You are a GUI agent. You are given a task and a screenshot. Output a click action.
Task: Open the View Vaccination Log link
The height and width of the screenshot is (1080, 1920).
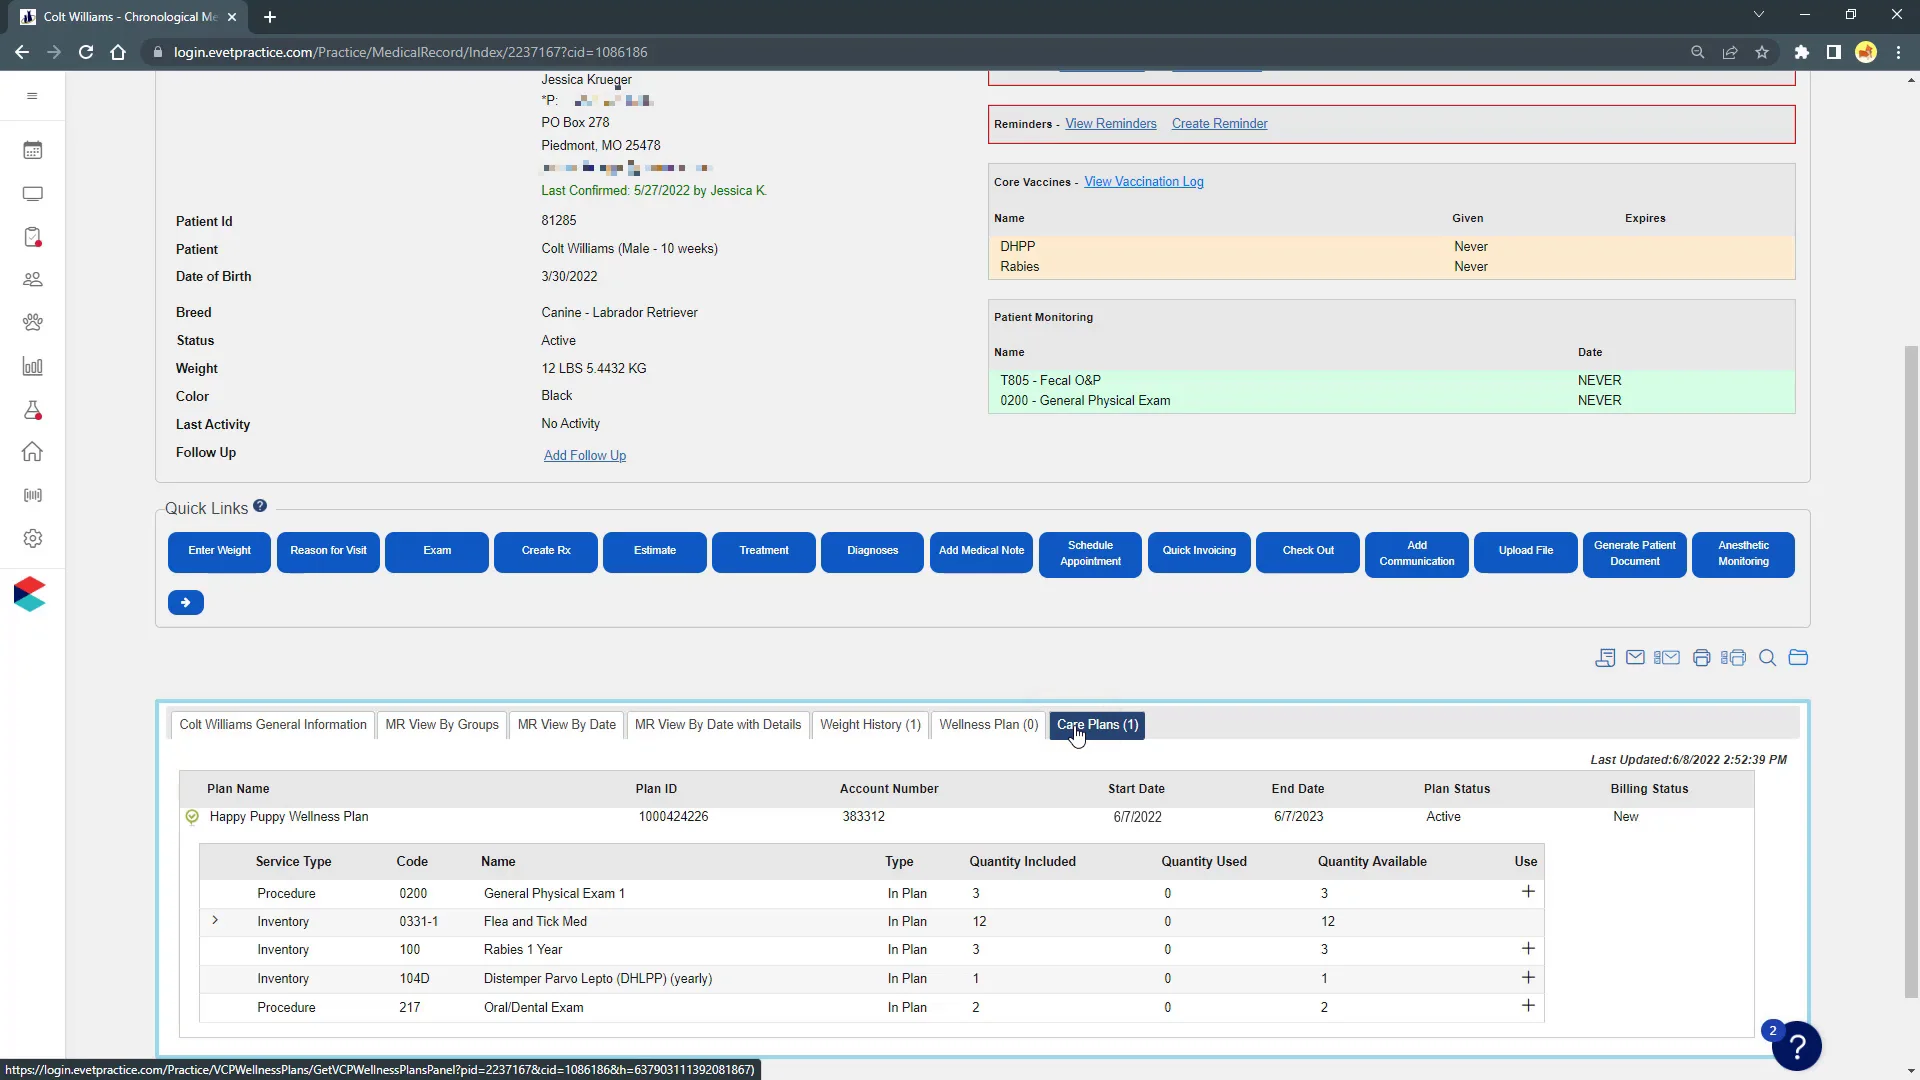[1144, 182]
